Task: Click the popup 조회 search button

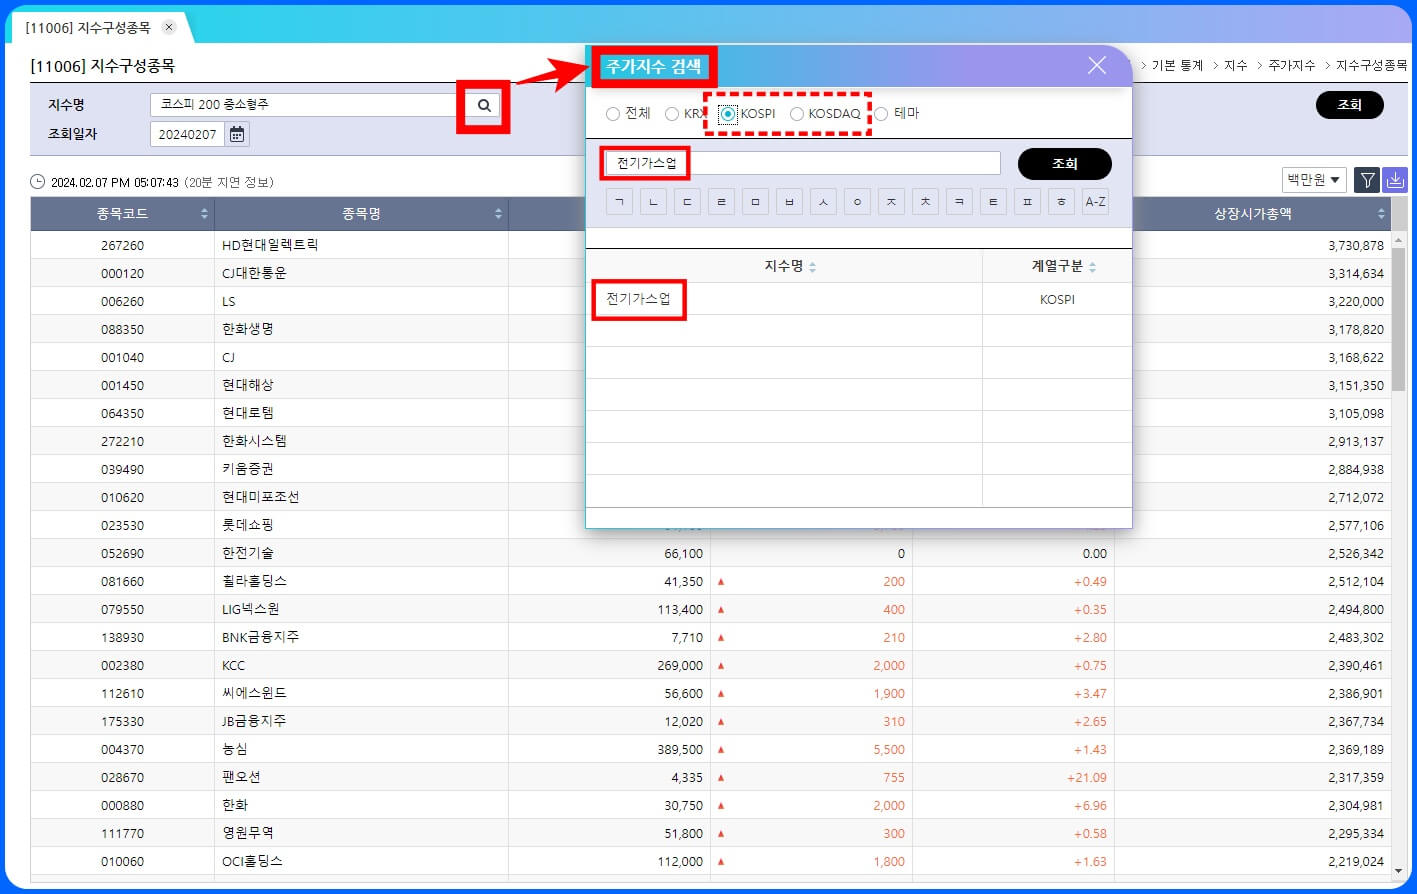Action: point(1064,164)
